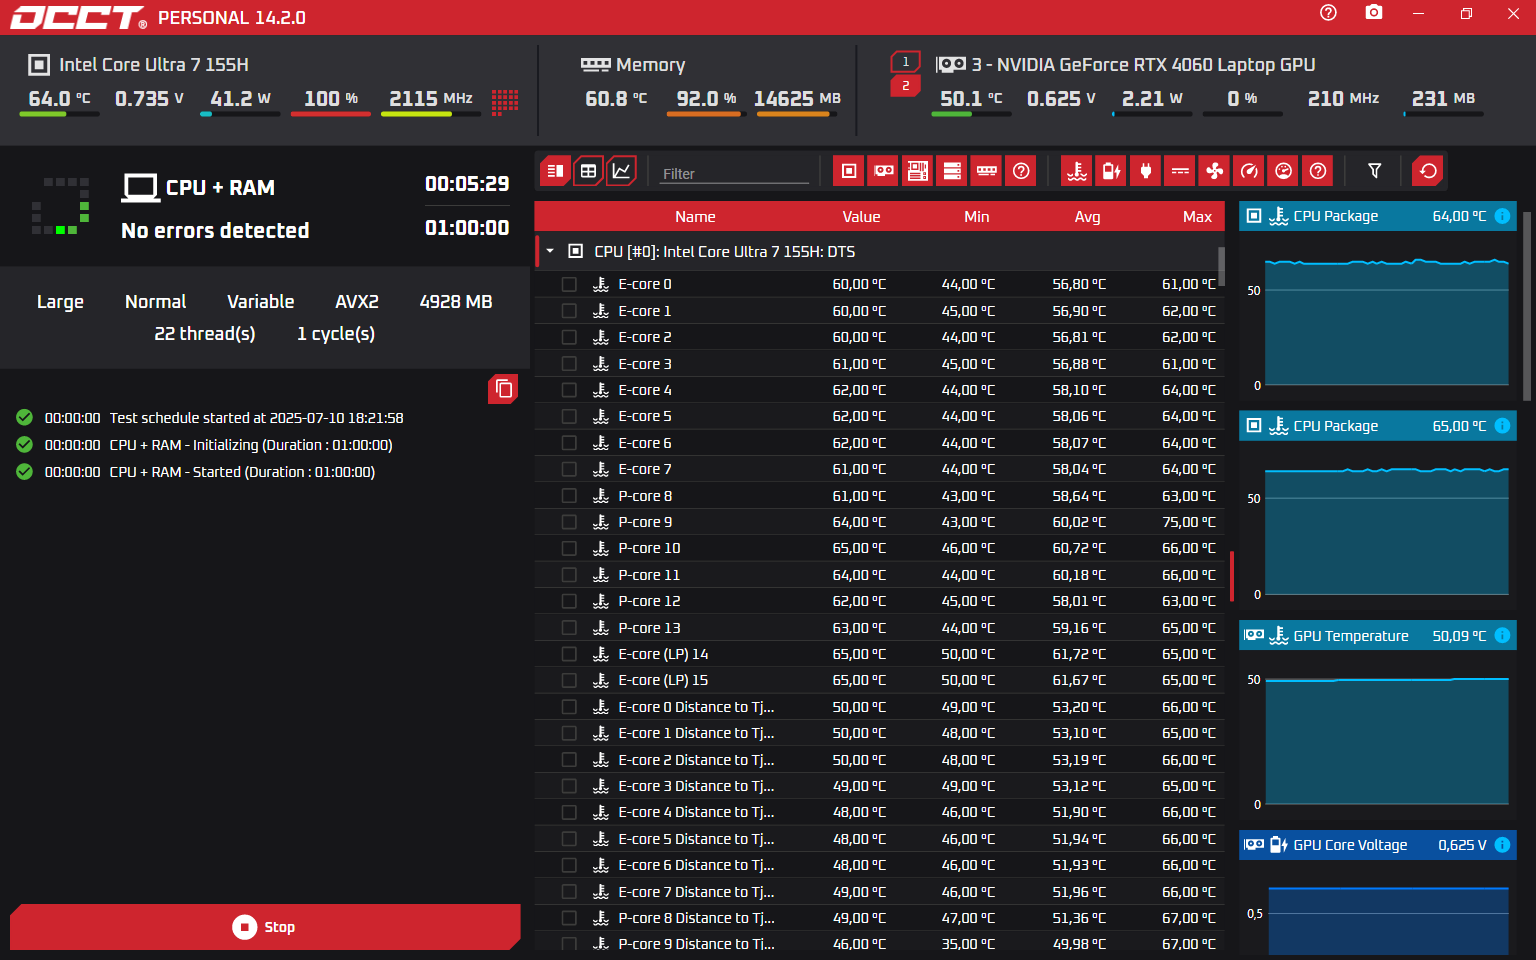This screenshot has width=1536, height=960.
Task: Click the 4928 MB memory size label
Action: pyautogui.click(x=456, y=302)
